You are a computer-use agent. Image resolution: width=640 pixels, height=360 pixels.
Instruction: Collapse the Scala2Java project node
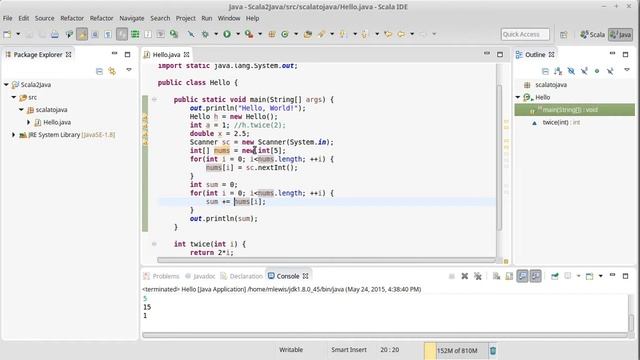[x=6, y=85]
